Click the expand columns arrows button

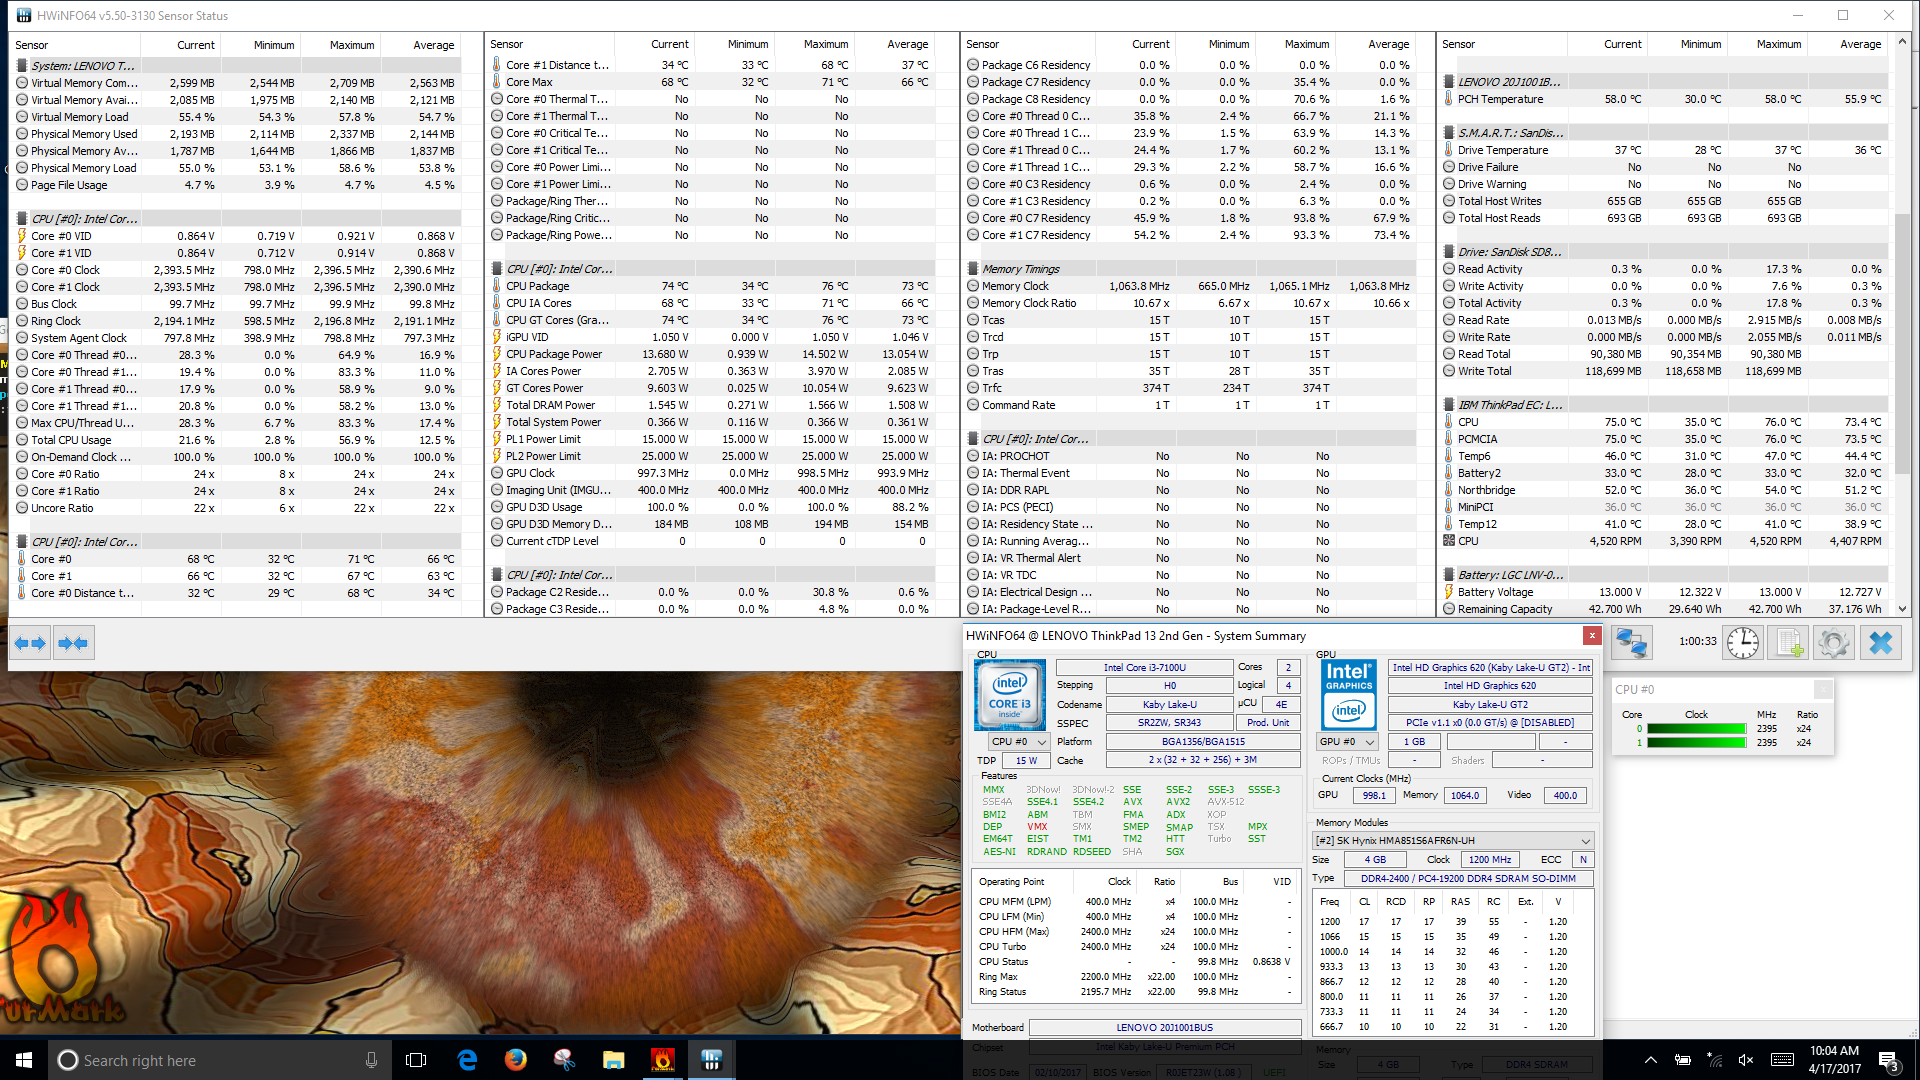30,643
